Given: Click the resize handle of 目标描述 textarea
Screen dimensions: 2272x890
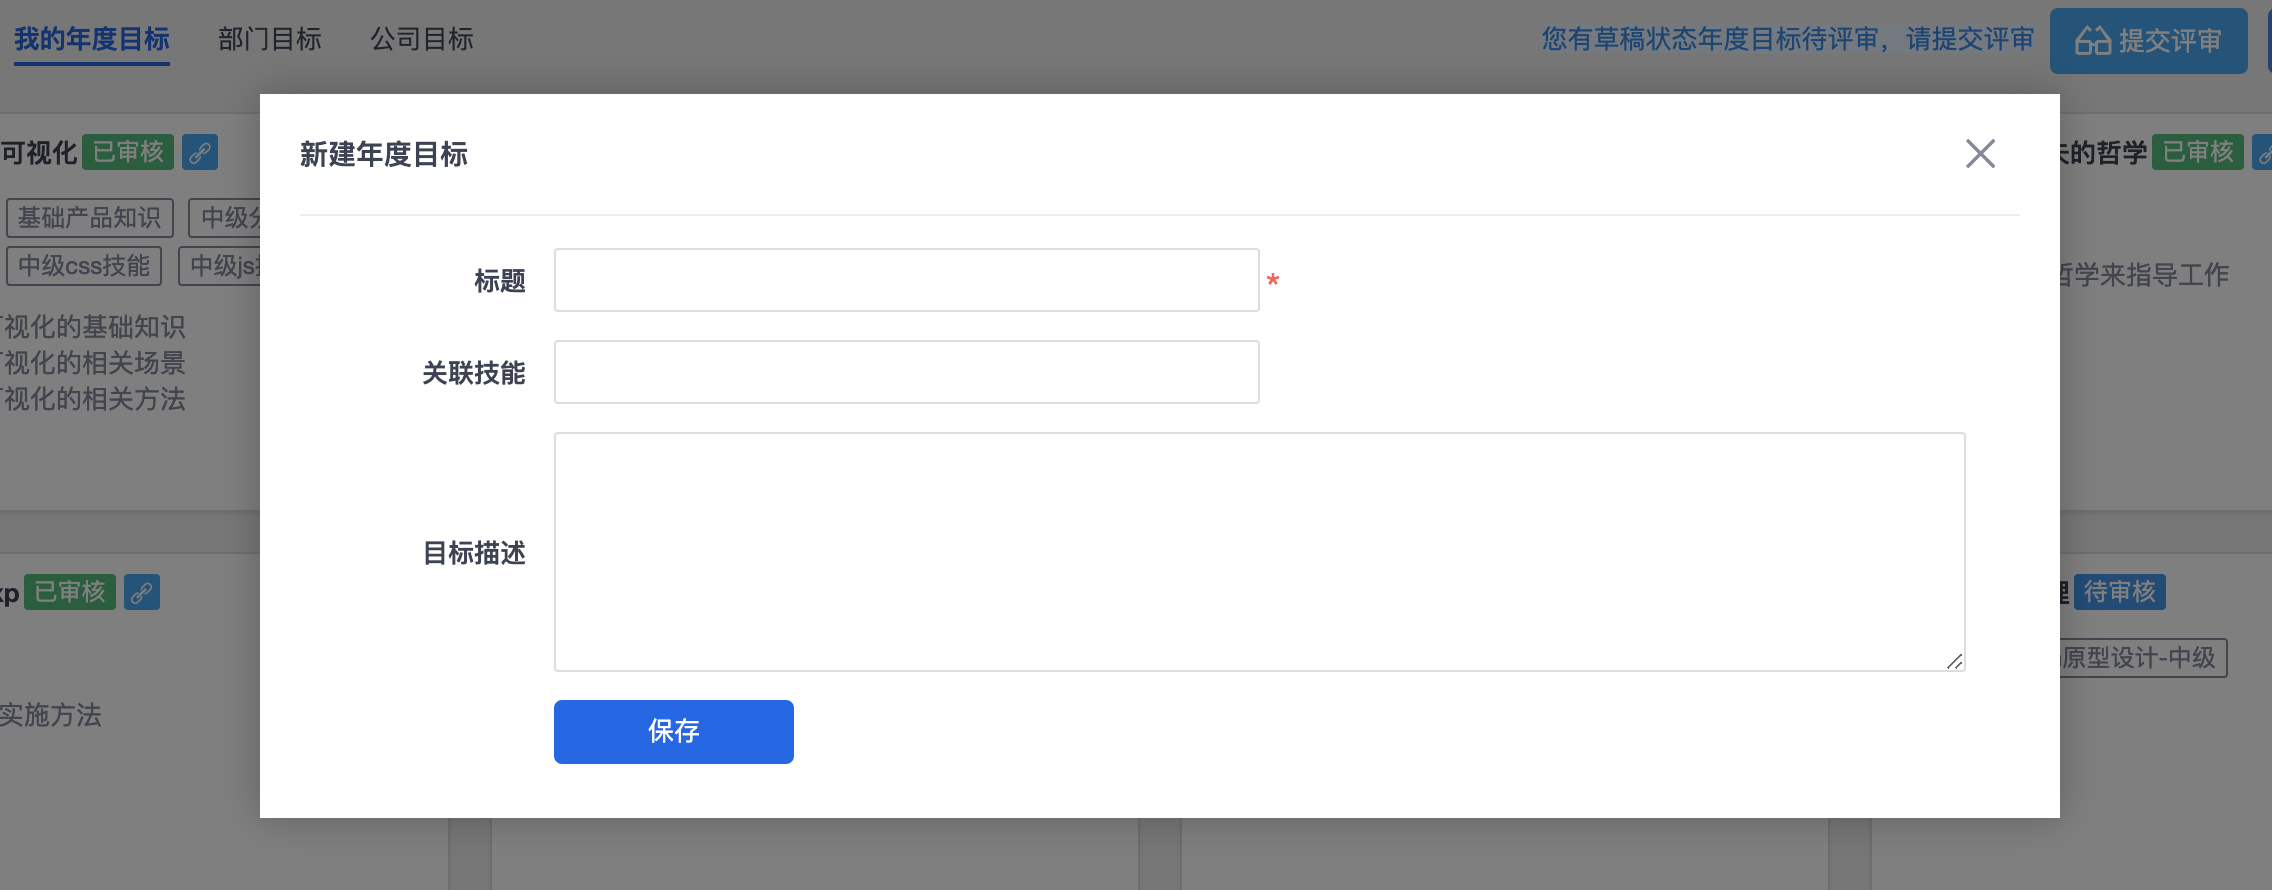Looking at the screenshot, I should point(1954,661).
